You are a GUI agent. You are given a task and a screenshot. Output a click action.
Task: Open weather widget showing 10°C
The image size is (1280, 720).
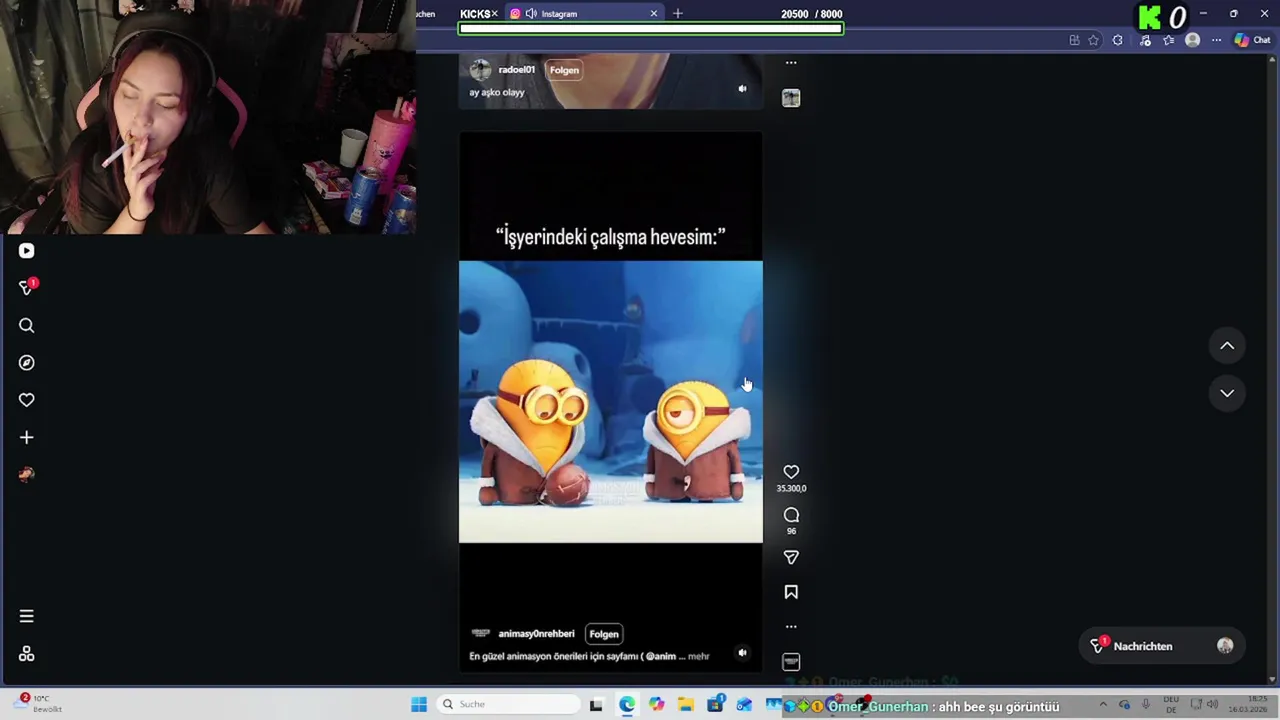click(40, 703)
